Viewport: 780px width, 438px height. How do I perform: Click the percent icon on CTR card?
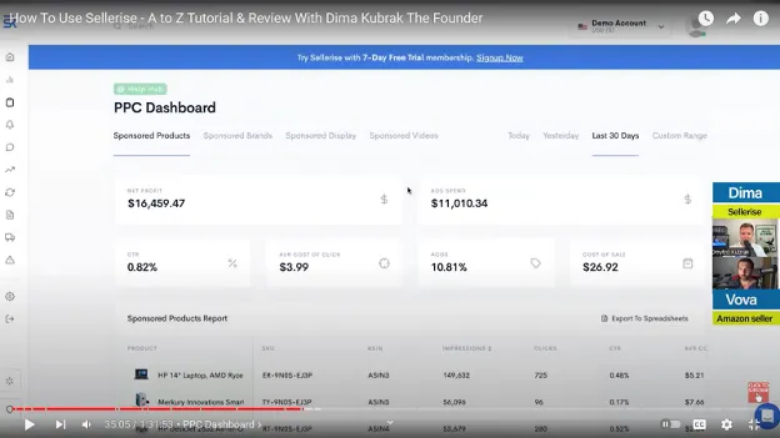(232, 263)
